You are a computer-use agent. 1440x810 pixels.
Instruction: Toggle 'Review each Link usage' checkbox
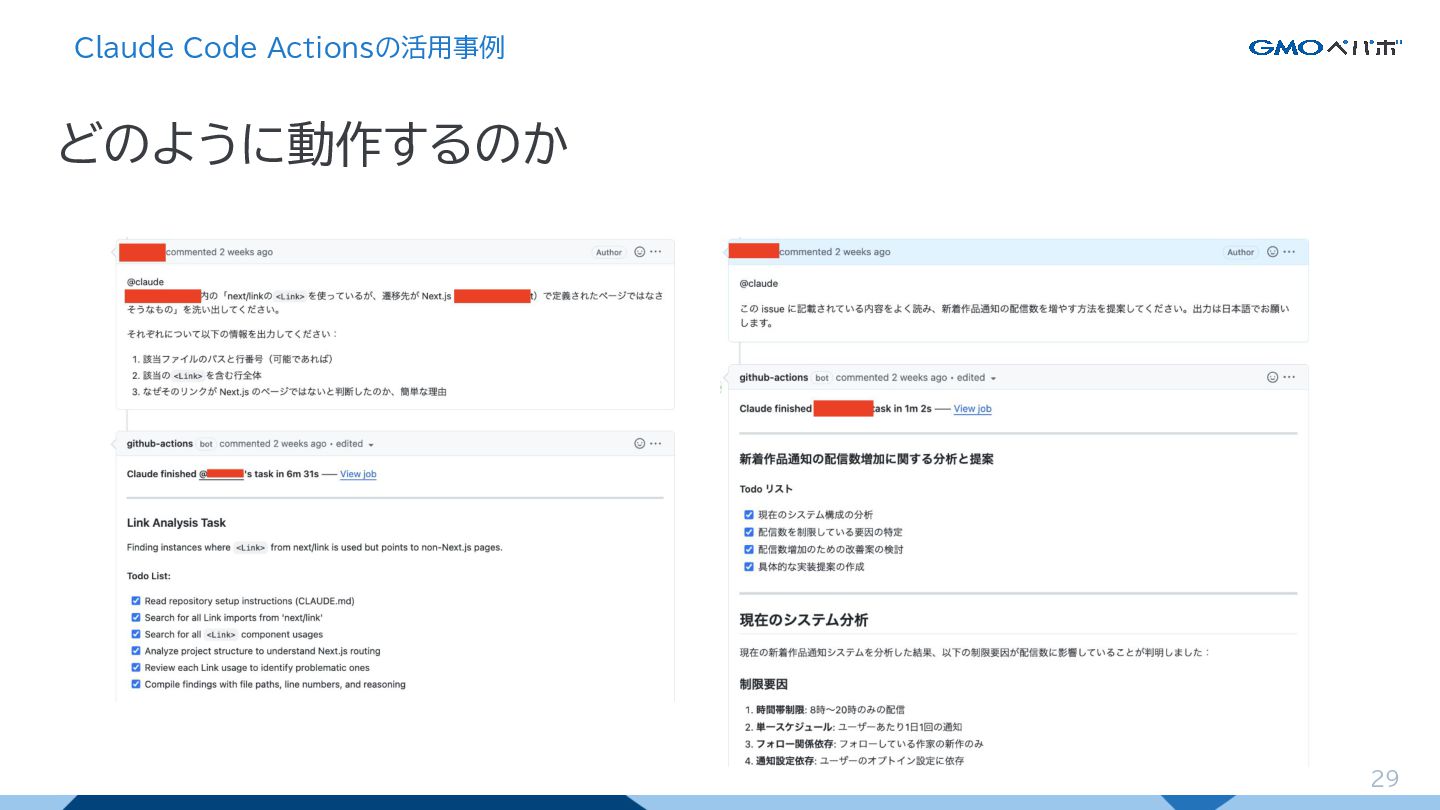[x=136, y=667]
